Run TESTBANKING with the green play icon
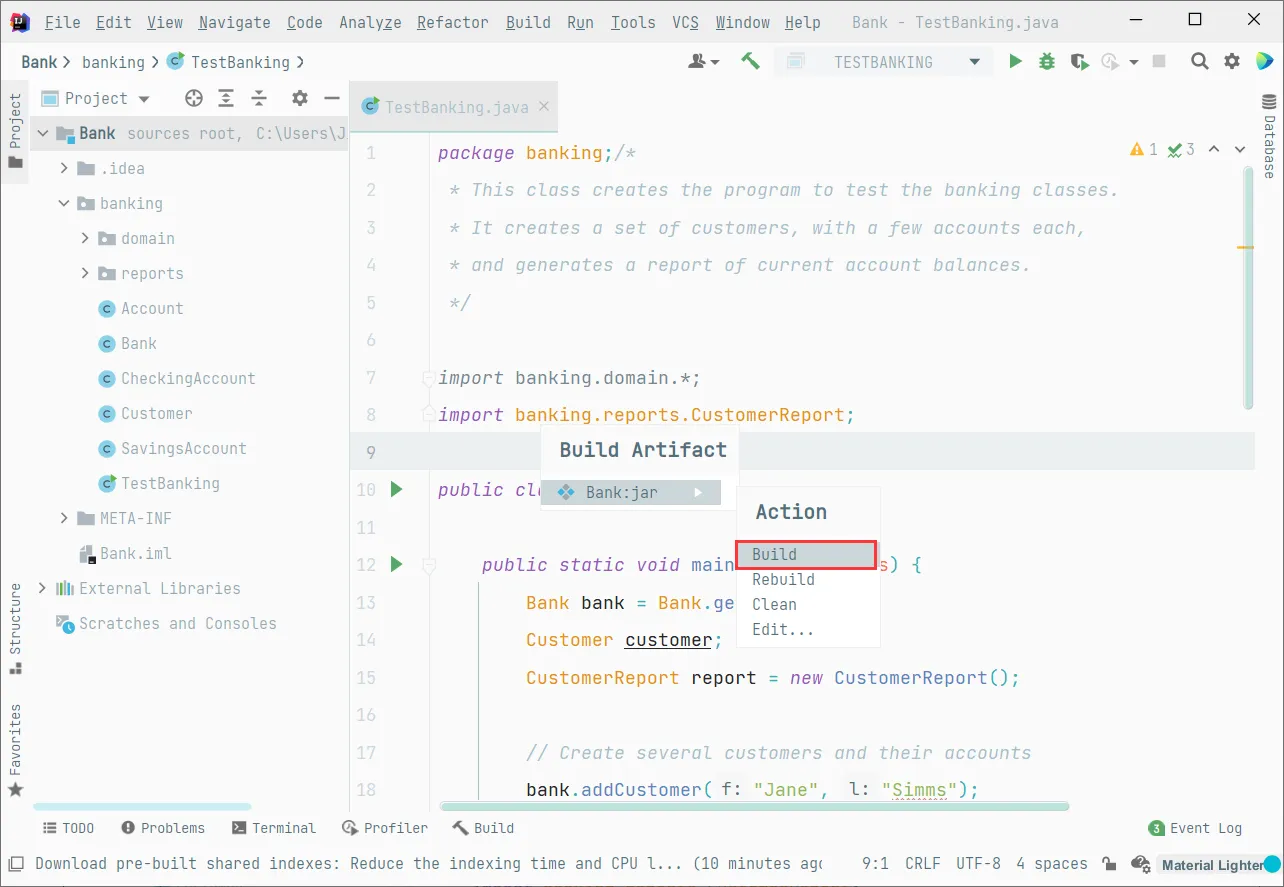The width and height of the screenshot is (1284, 887). 1015,61
